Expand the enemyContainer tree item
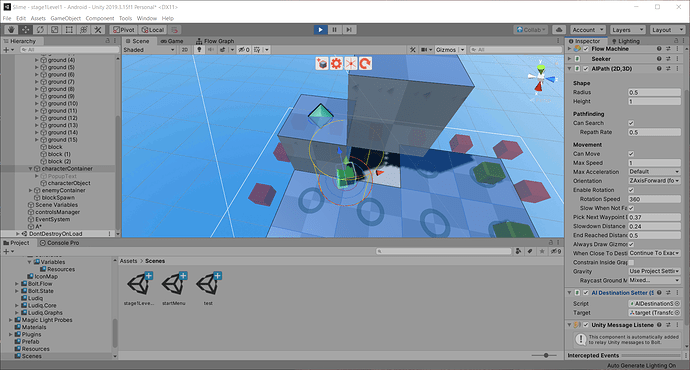 [x=30, y=190]
